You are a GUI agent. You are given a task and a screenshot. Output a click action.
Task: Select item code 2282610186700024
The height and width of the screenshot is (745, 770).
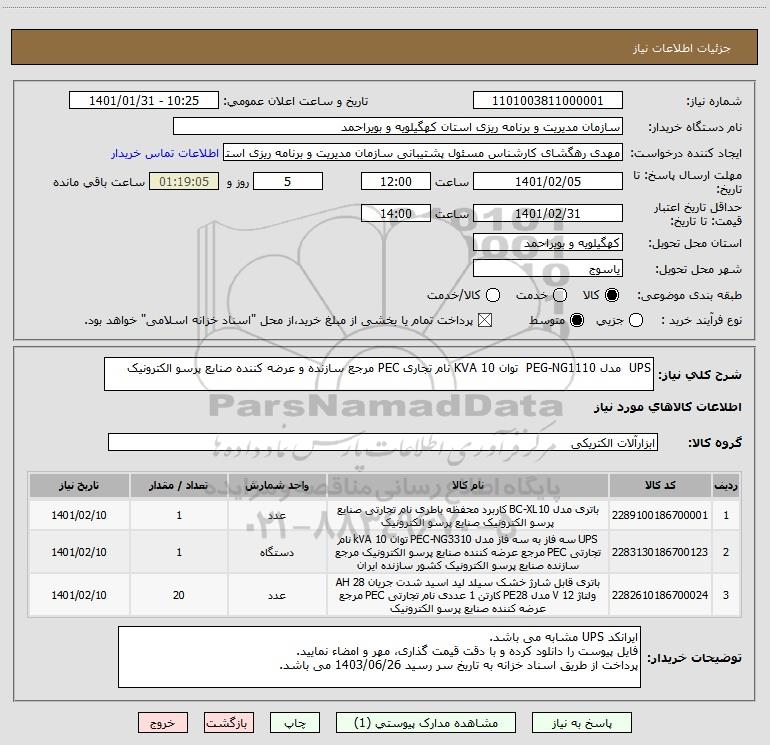pyautogui.click(x=660, y=595)
